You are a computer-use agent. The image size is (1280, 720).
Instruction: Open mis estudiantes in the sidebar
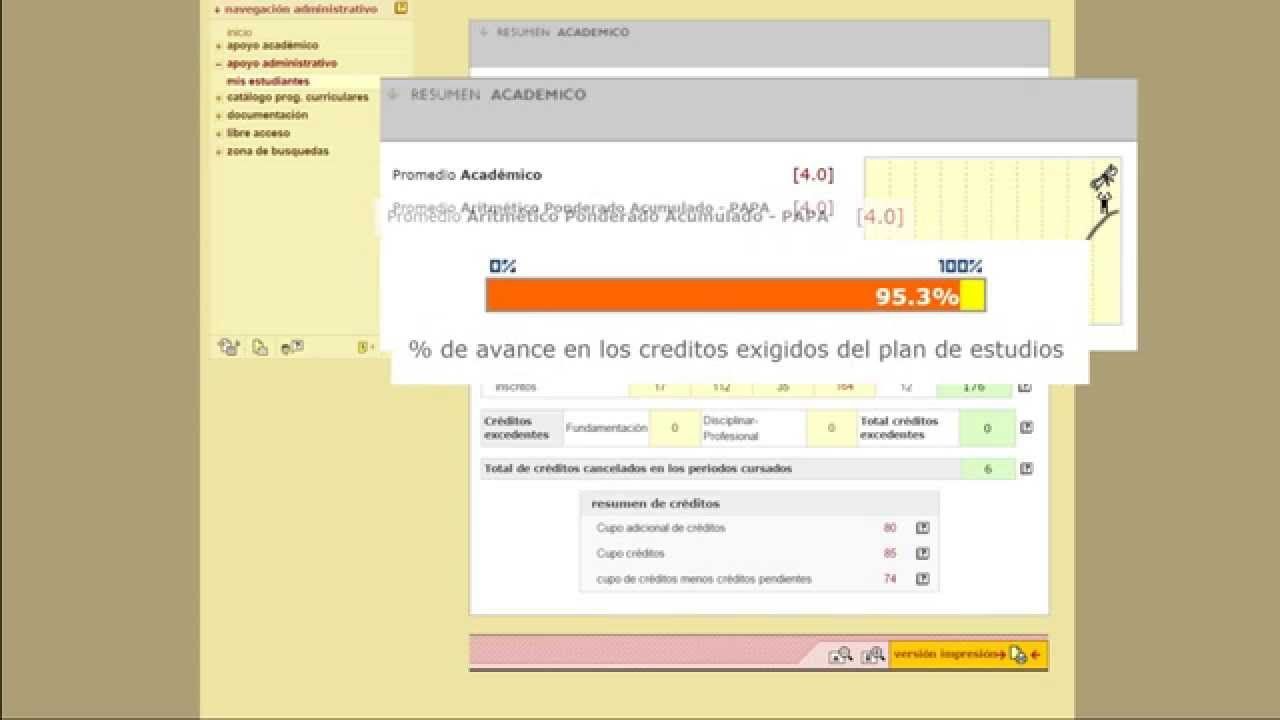tap(268, 81)
